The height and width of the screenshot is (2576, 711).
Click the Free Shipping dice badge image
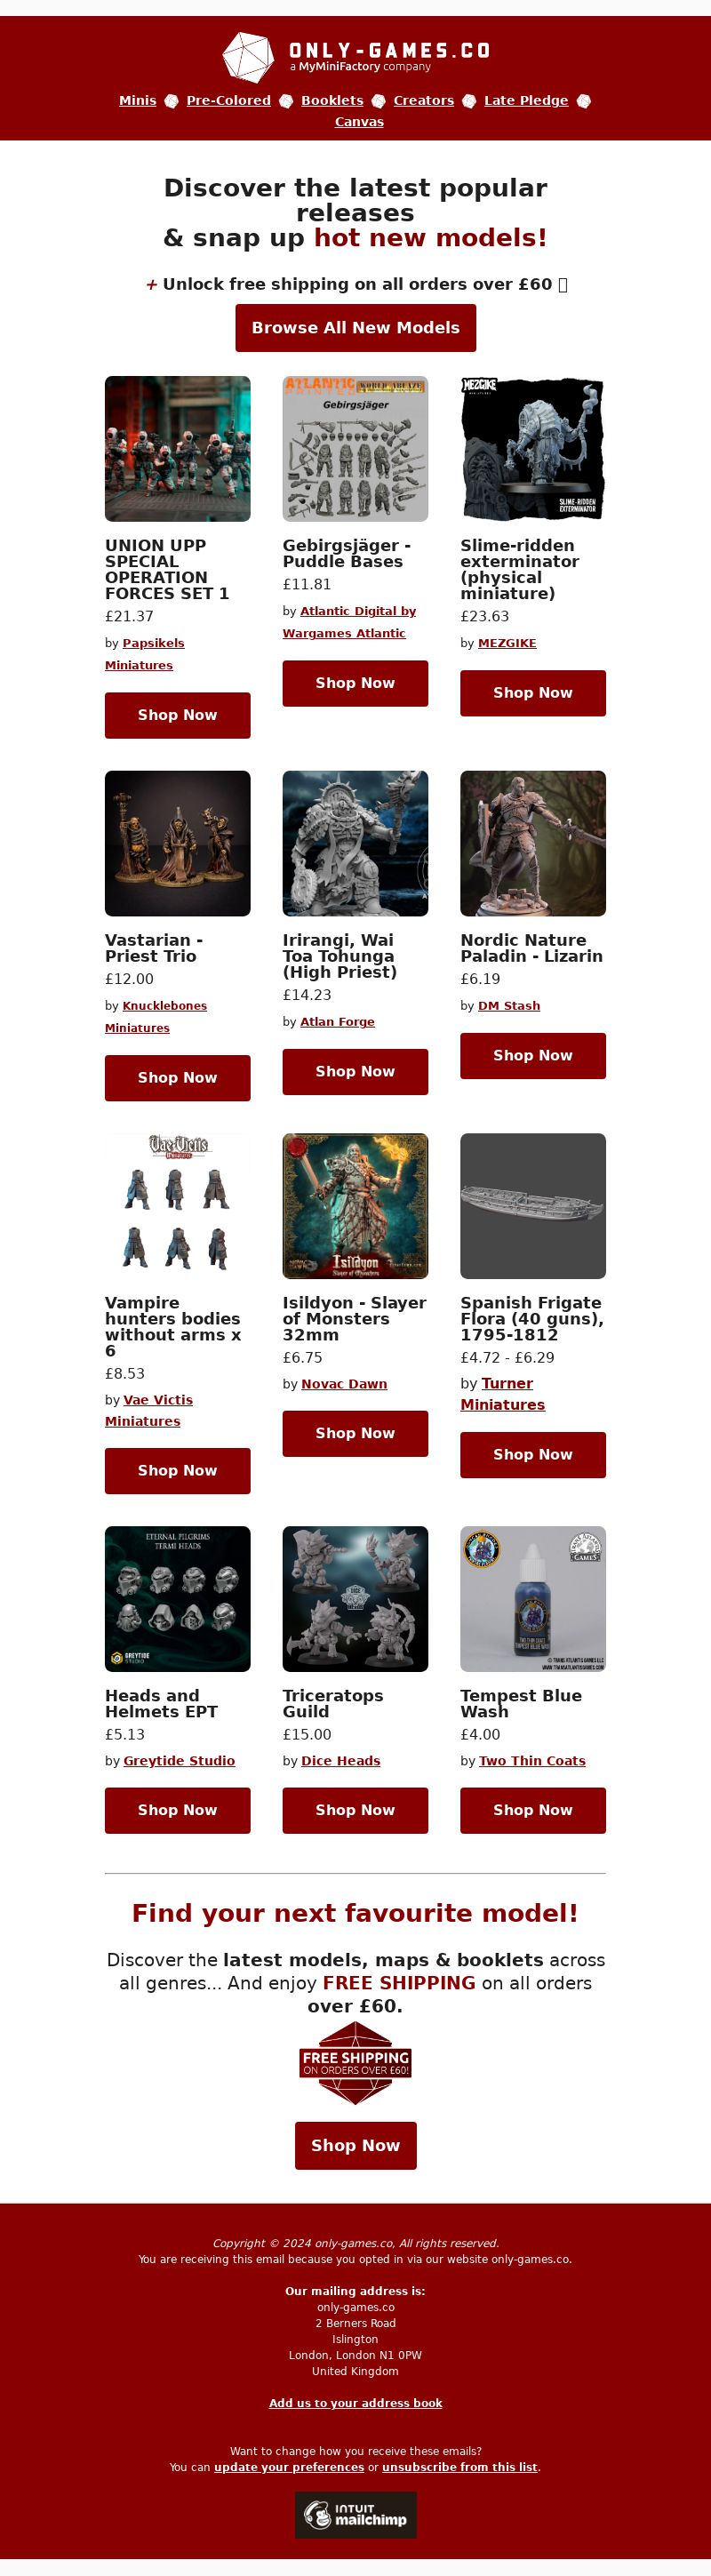click(355, 2063)
